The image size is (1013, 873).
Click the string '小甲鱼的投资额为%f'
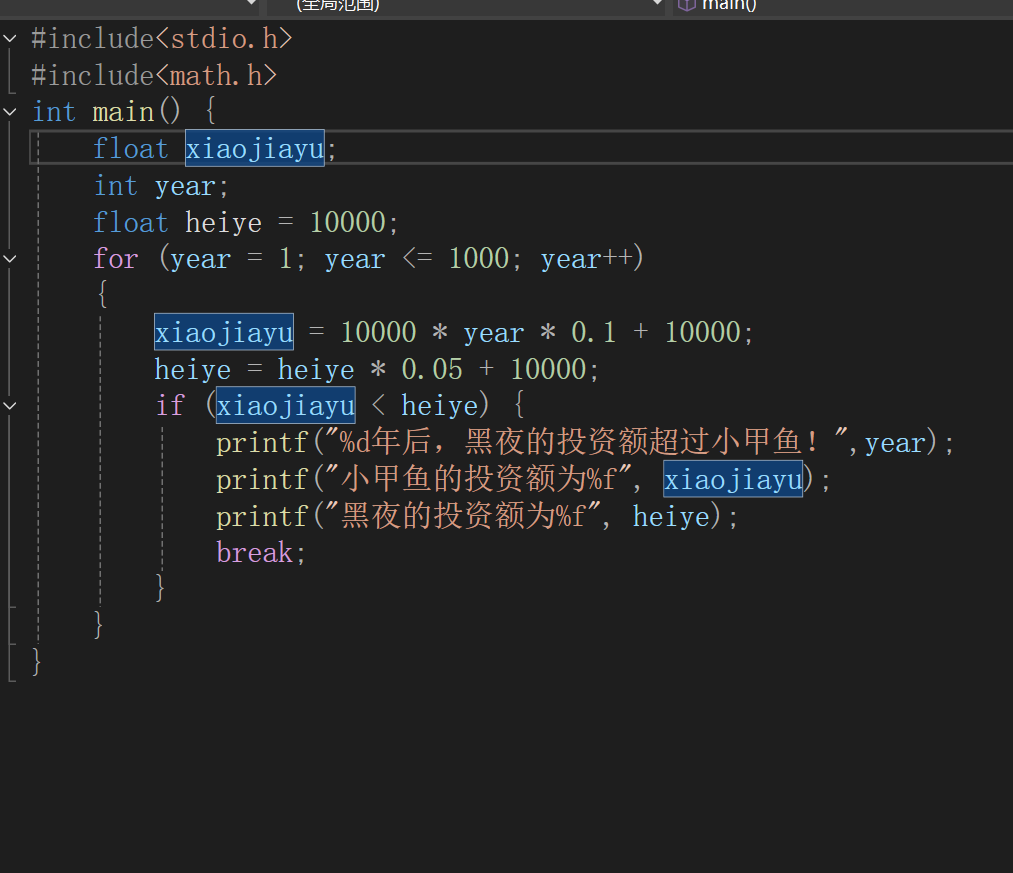[478, 479]
